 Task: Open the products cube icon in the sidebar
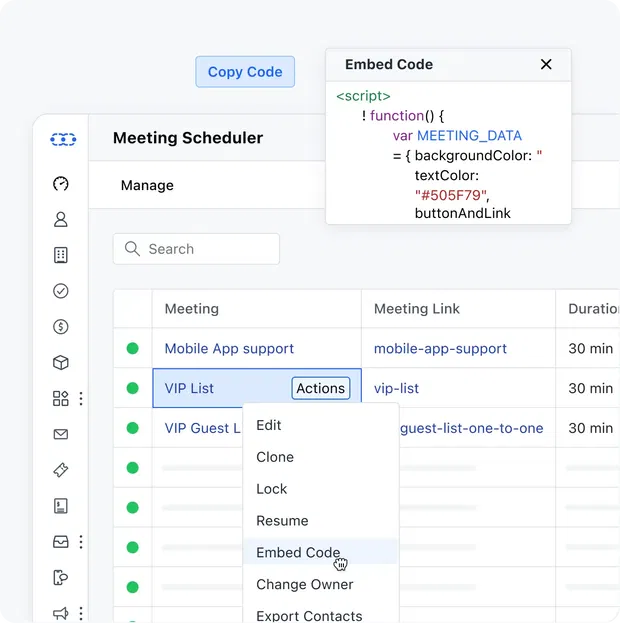(61, 362)
